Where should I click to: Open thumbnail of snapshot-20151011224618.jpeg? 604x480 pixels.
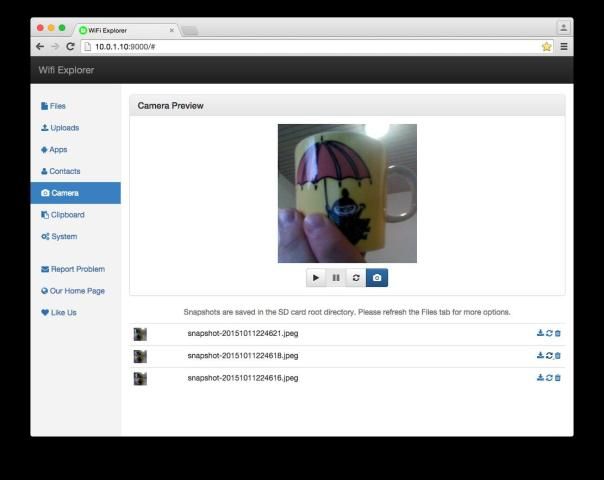coord(140,356)
